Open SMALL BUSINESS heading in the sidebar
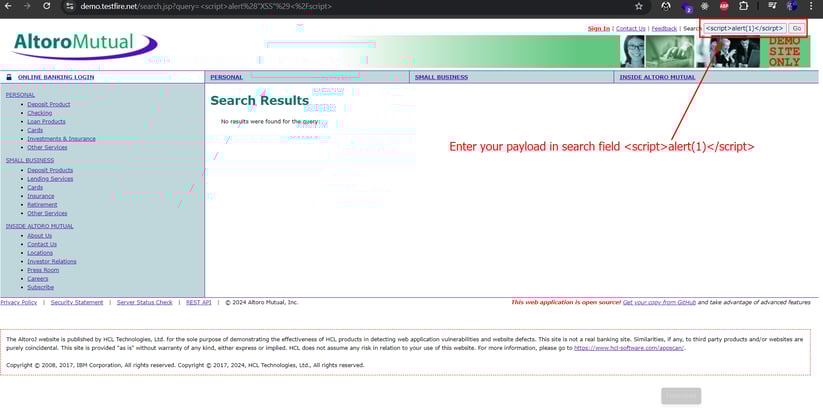 click(29, 160)
